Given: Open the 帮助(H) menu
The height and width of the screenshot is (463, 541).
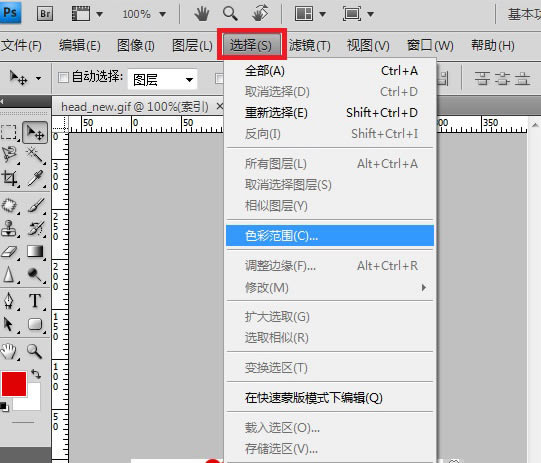Looking at the screenshot, I should click(x=493, y=46).
